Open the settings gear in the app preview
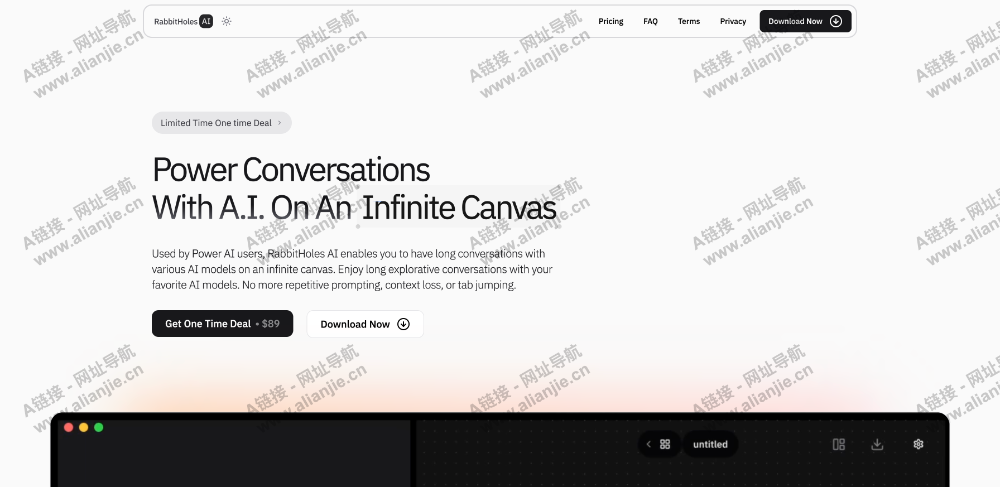The height and width of the screenshot is (487, 1000). click(x=918, y=444)
